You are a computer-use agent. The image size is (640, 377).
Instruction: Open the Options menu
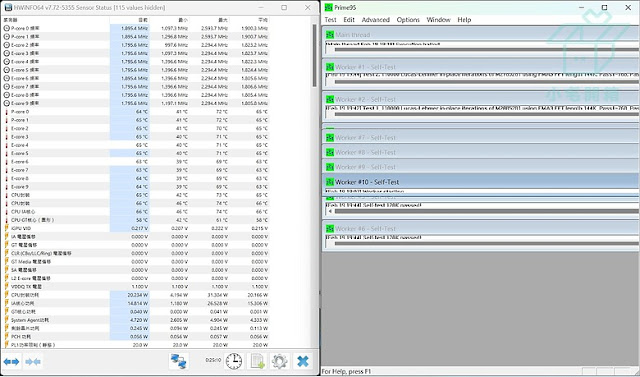[408, 20]
